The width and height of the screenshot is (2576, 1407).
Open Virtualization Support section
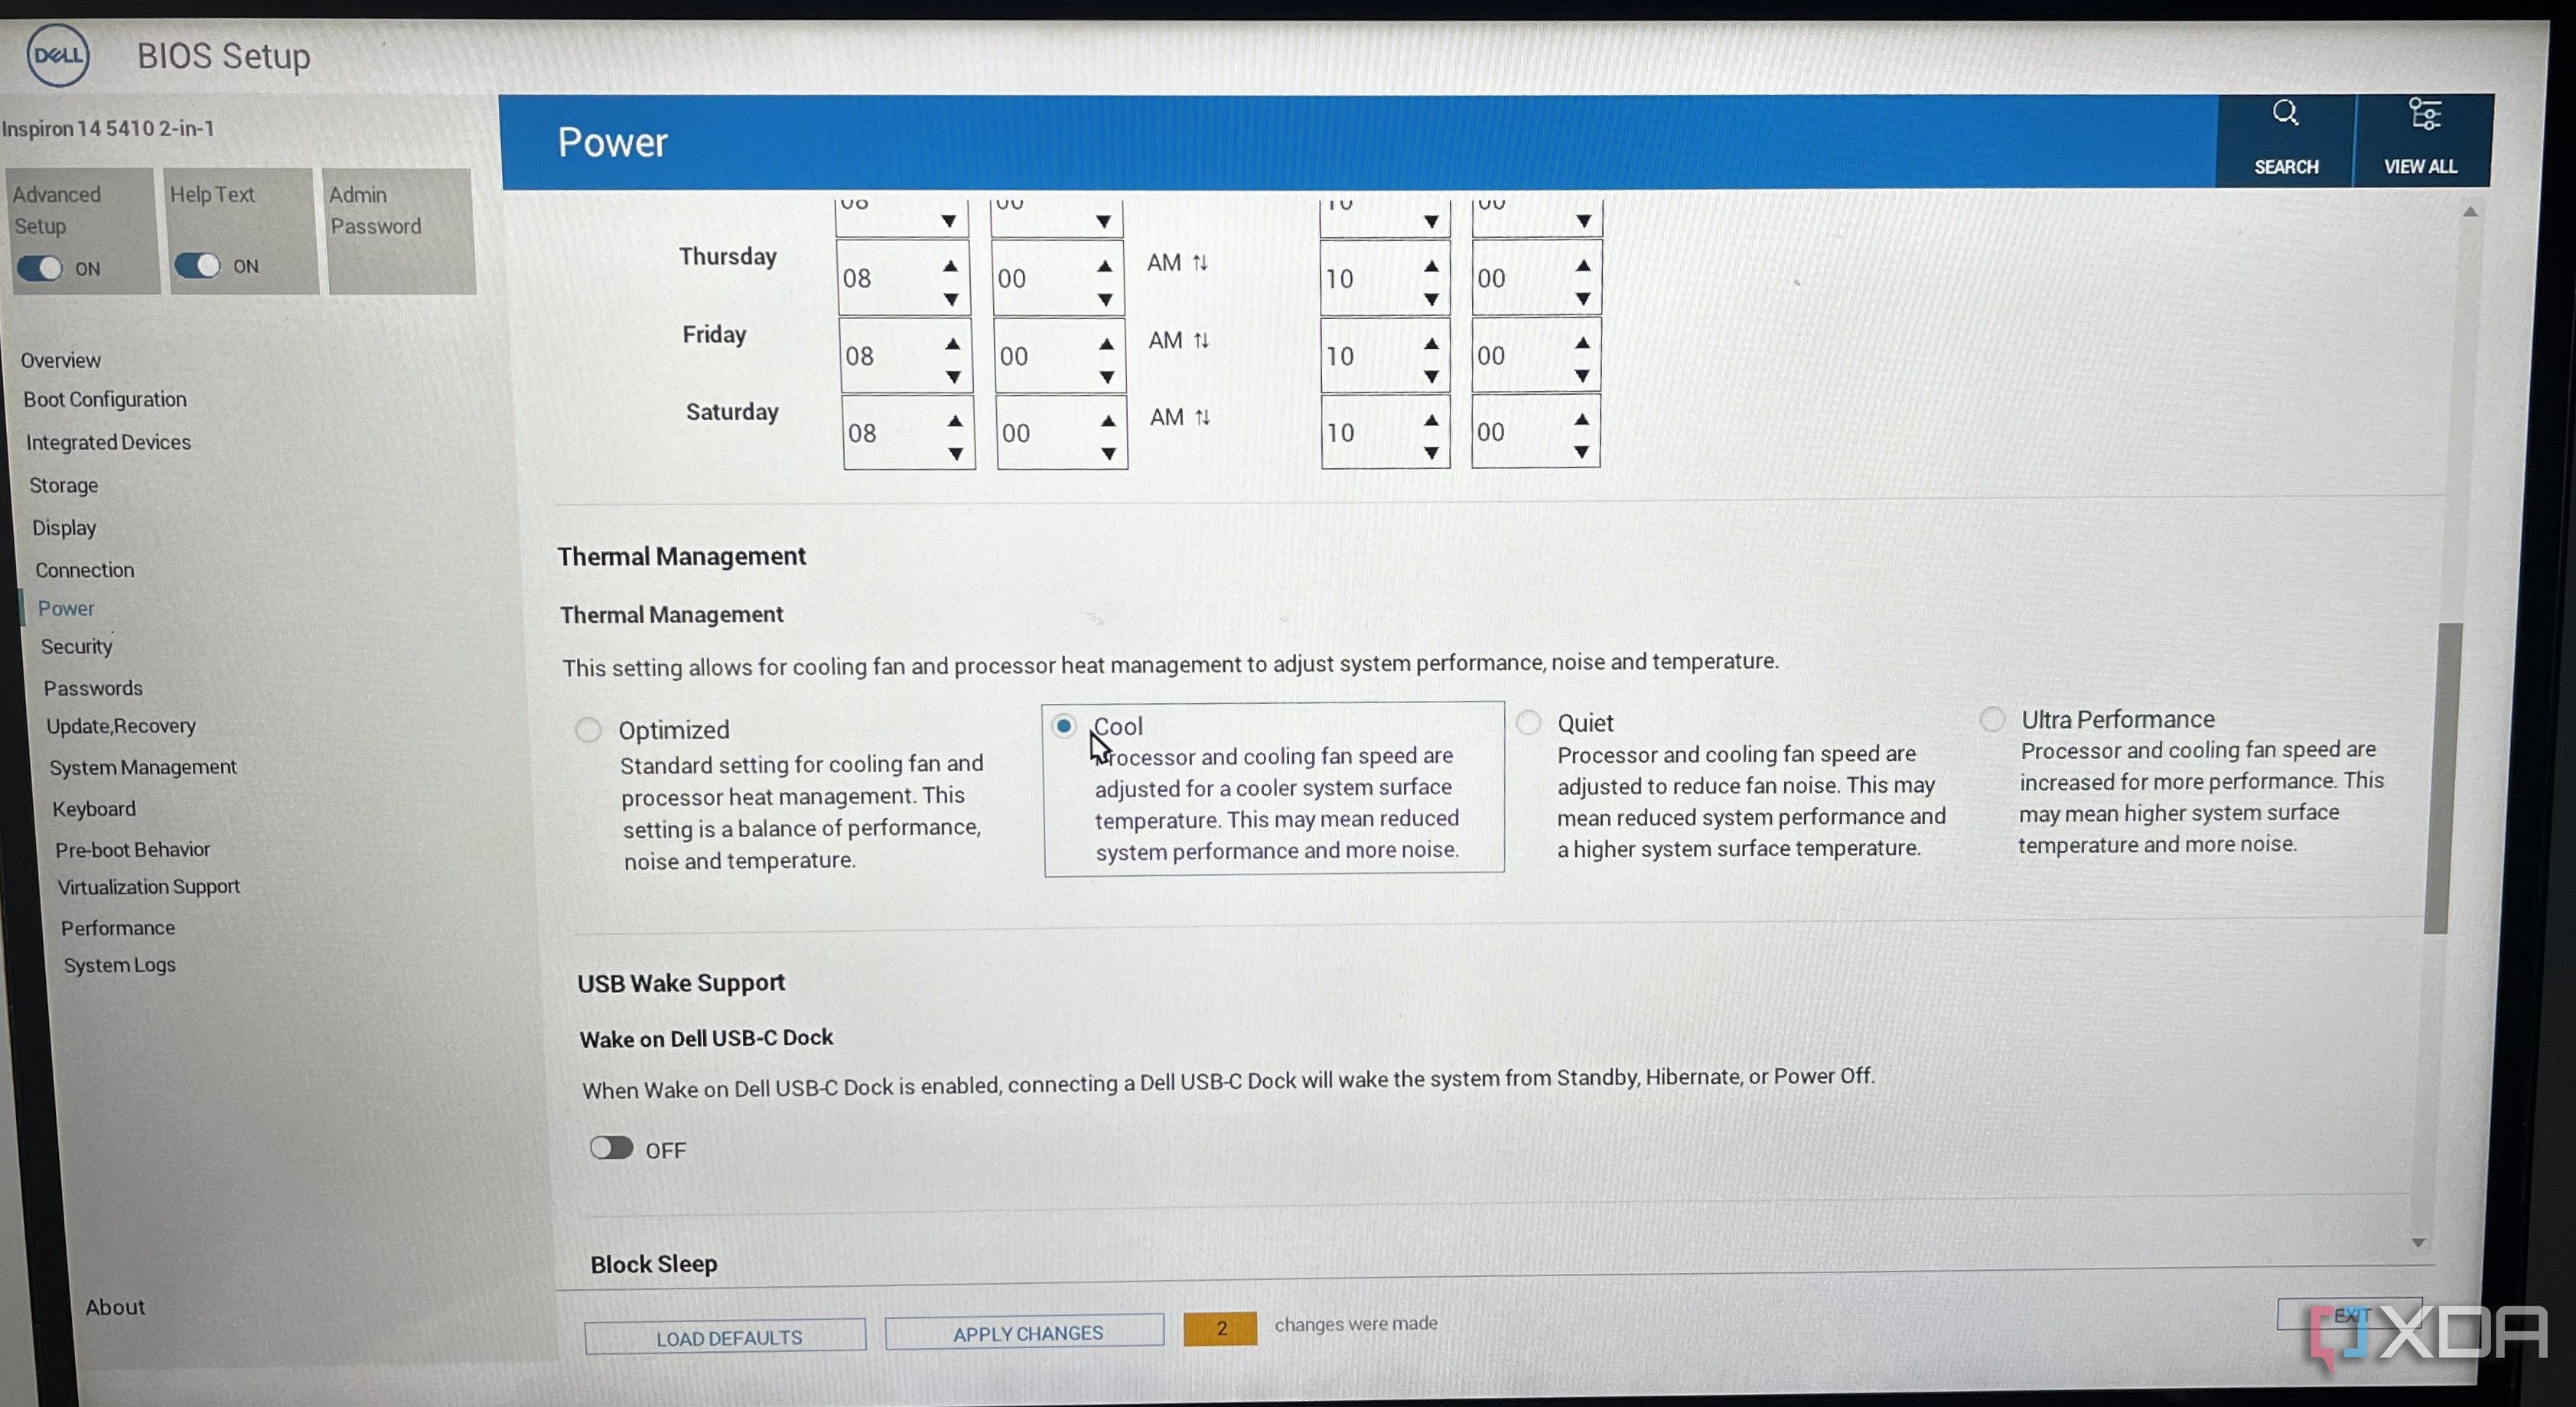click(149, 886)
